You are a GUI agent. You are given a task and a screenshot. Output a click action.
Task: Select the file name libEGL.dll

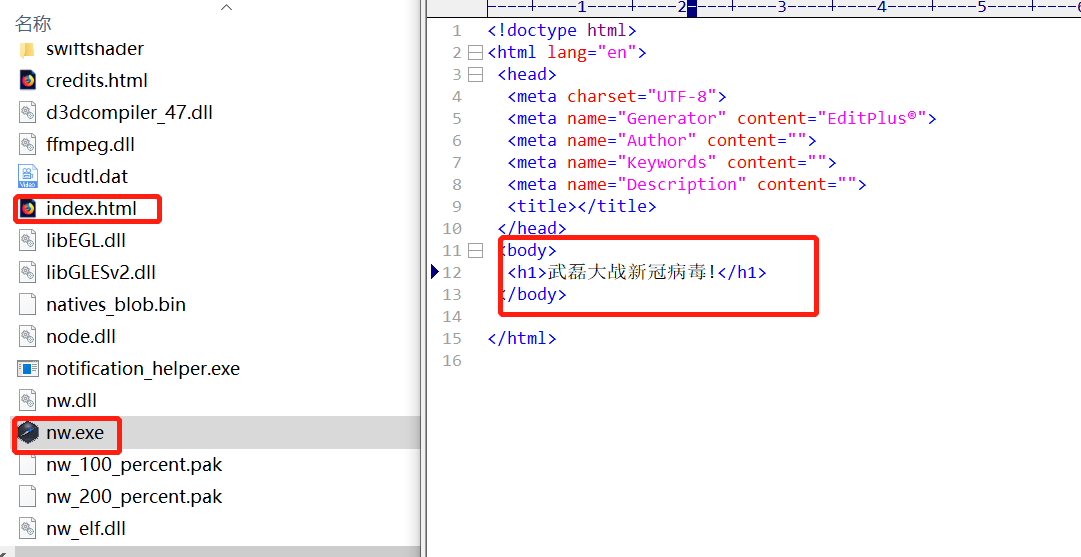tap(85, 241)
